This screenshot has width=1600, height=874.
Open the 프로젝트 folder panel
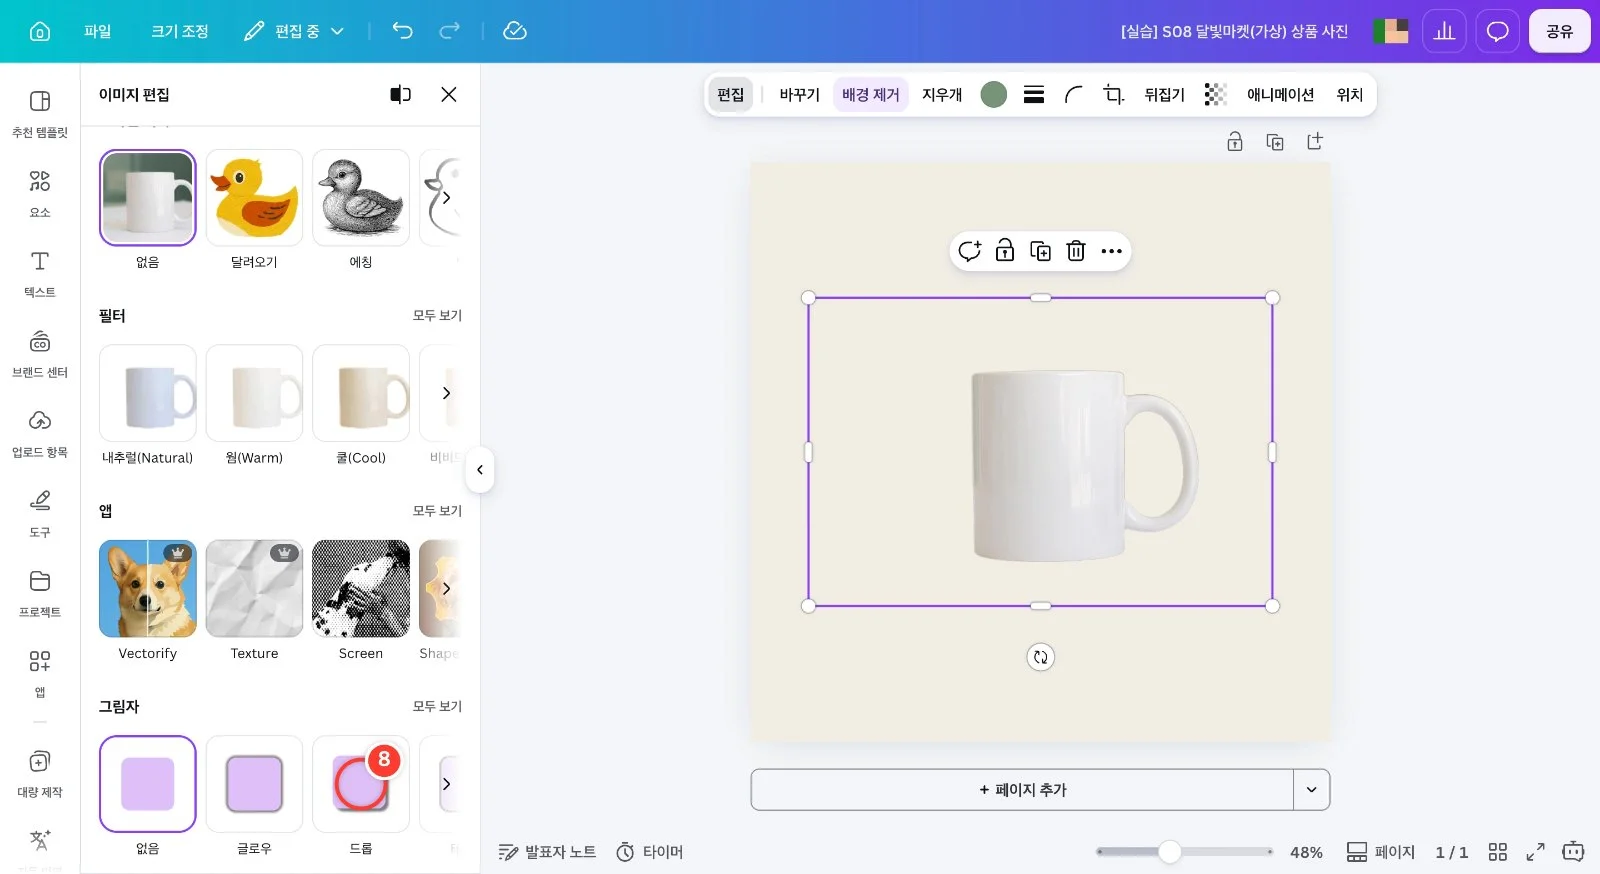[40, 593]
